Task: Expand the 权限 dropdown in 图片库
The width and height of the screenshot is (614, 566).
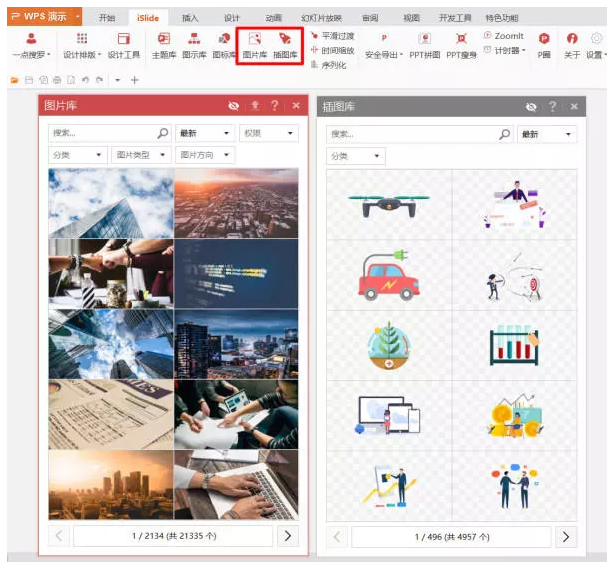Action: [269, 133]
